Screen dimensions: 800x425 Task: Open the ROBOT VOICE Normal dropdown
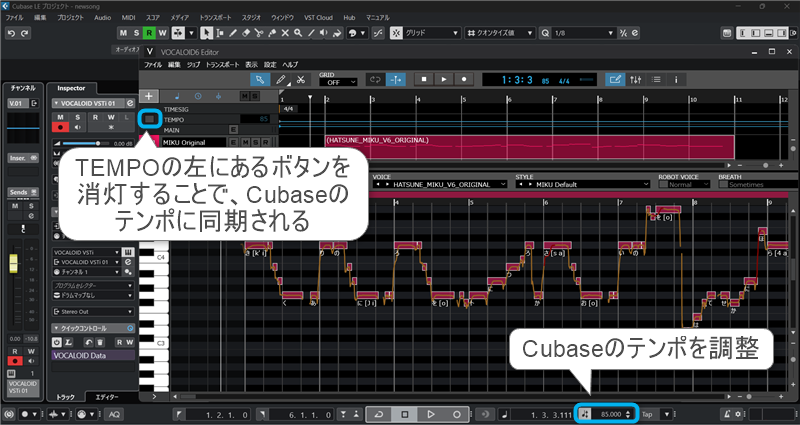685,184
